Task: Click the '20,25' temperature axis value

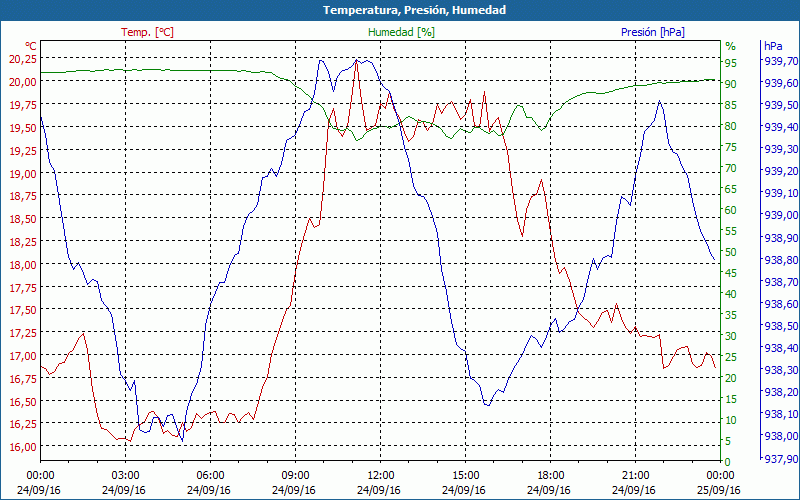Action: click(23, 59)
